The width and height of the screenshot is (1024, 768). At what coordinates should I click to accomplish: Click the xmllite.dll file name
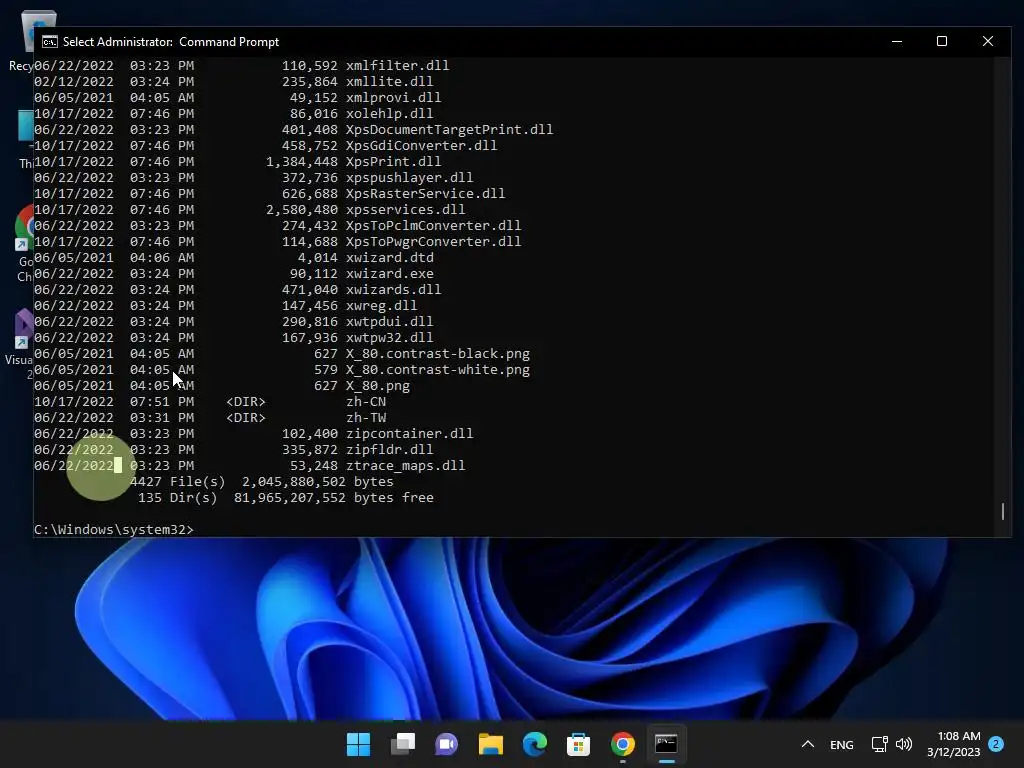point(389,82)
